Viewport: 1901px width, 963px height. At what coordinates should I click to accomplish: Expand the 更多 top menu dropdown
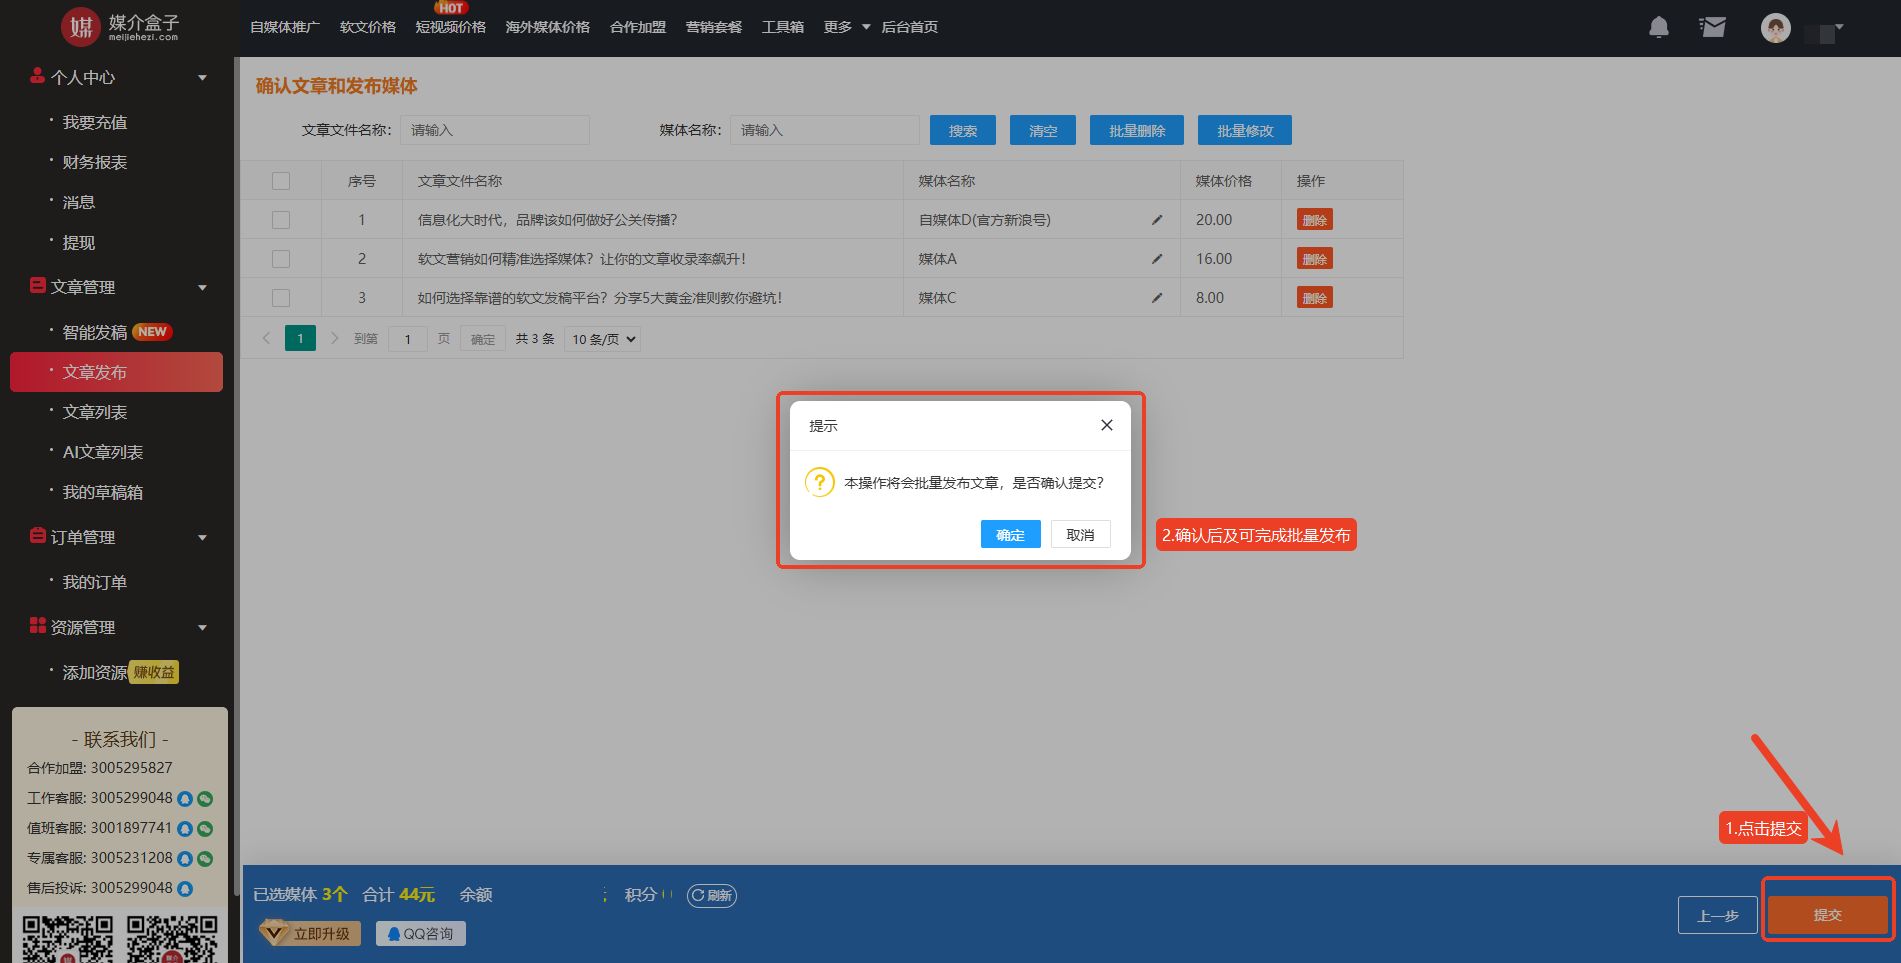pyautogui.click(x=846, y=27)
